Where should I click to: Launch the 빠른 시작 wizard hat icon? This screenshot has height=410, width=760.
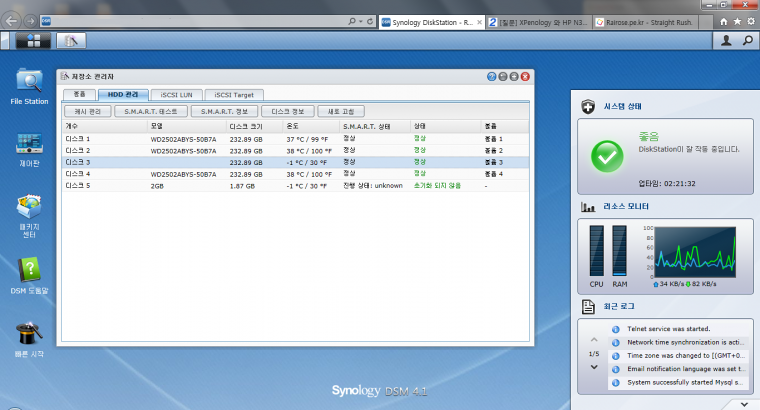(29, 333)
